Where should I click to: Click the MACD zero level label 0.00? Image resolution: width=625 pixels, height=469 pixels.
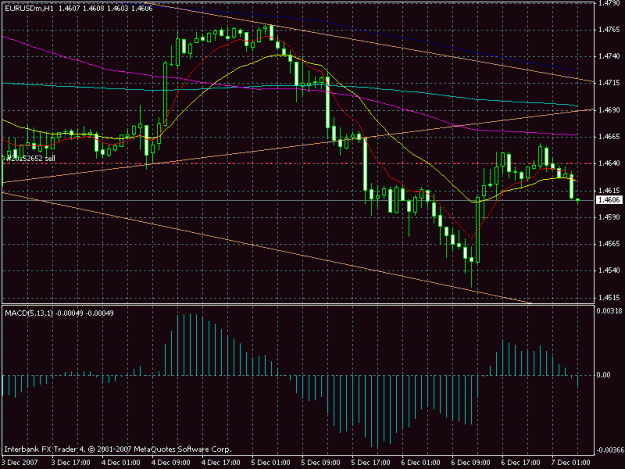coord(605,375)
